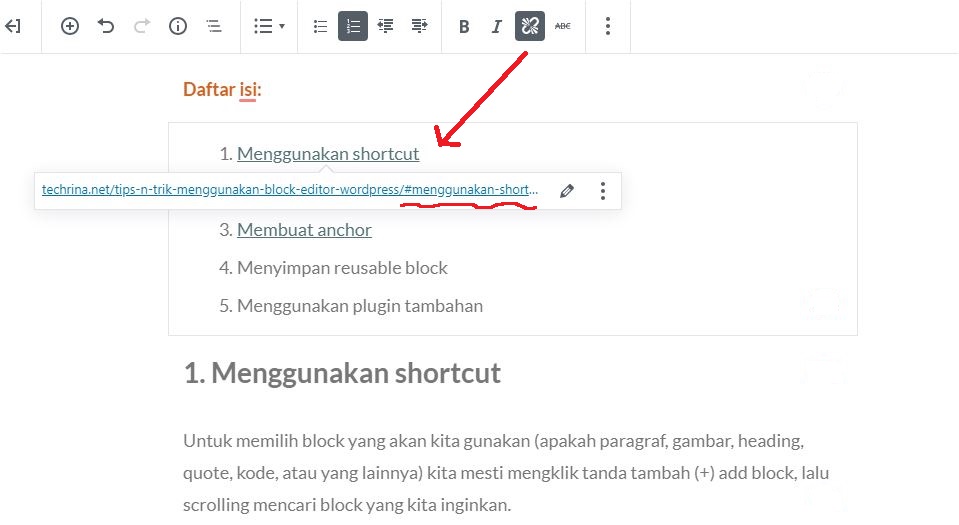Screen dimensions: 959x525
Task: Indent the current list item
Action: 419,27
